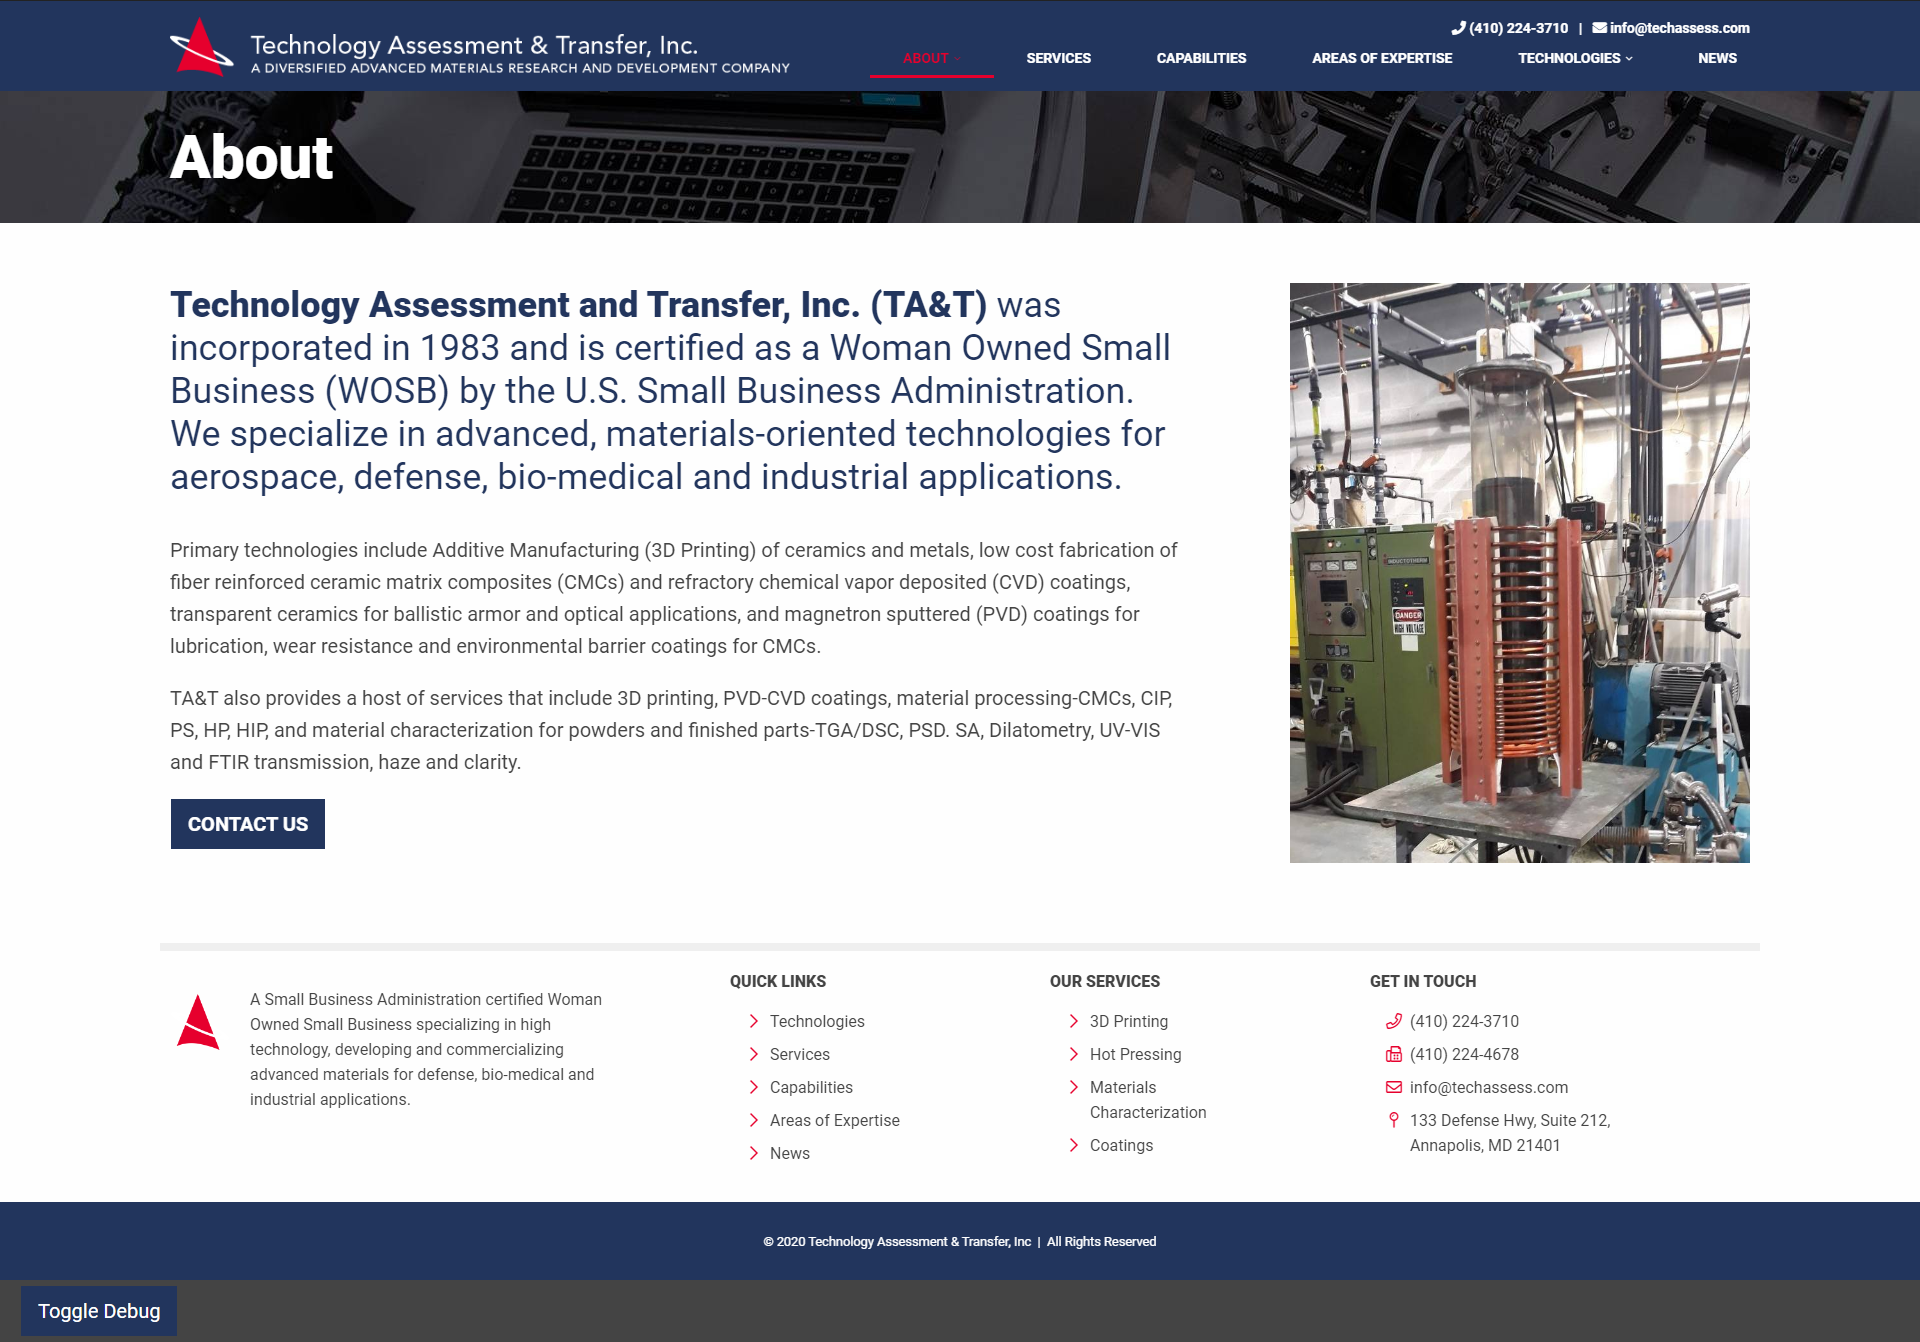The height and width of the screenshot is (1342, 1920).
Task: Click footer phone number (410) 224-3710
Action: pos(1464,1021)
